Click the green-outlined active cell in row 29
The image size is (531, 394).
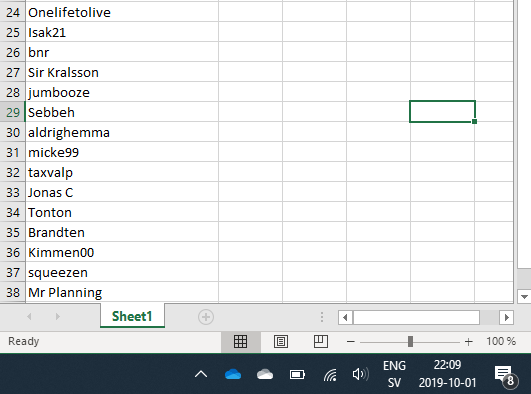click(x=442, y=111)
